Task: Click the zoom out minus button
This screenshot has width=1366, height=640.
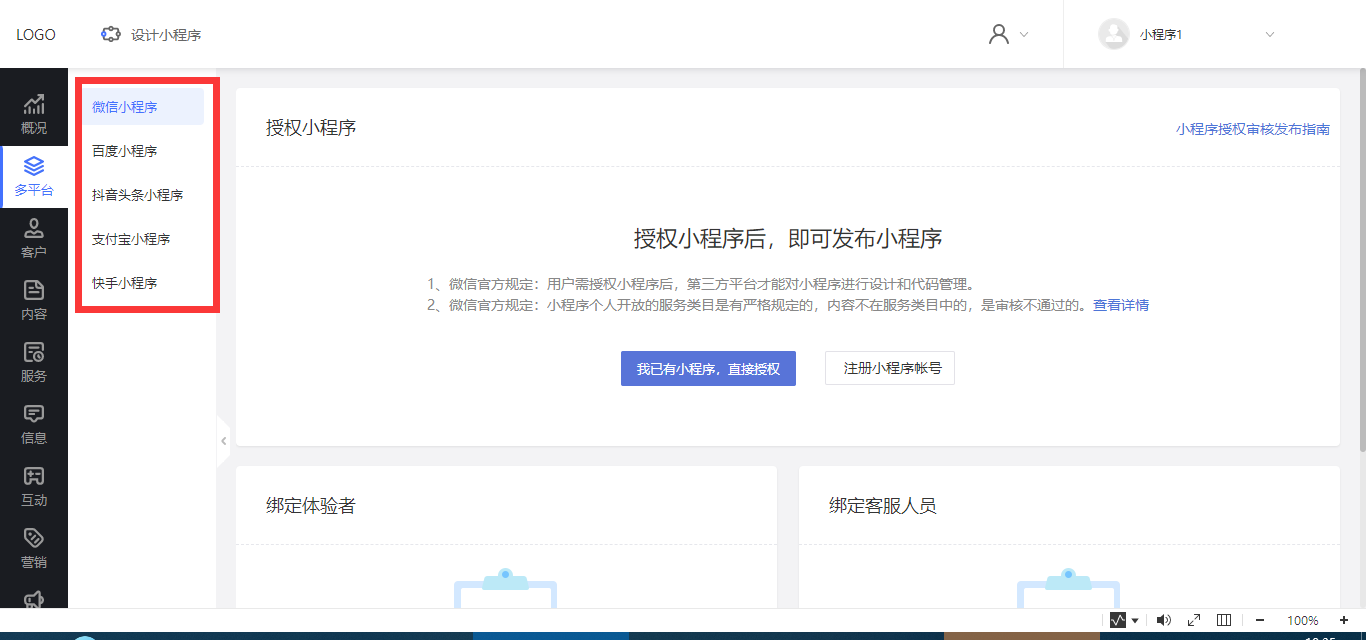Action: [x=1260, y=620]
